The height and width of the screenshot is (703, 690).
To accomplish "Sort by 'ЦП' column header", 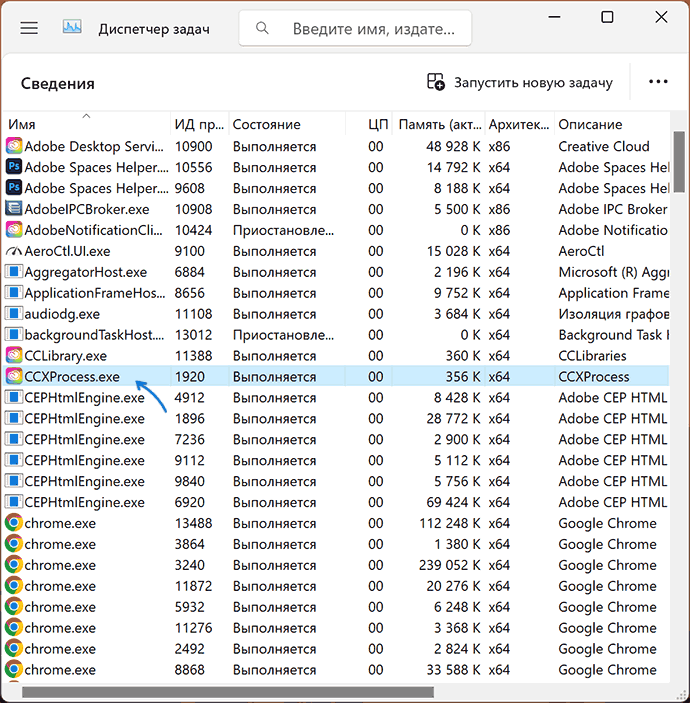I will point(369,124).
